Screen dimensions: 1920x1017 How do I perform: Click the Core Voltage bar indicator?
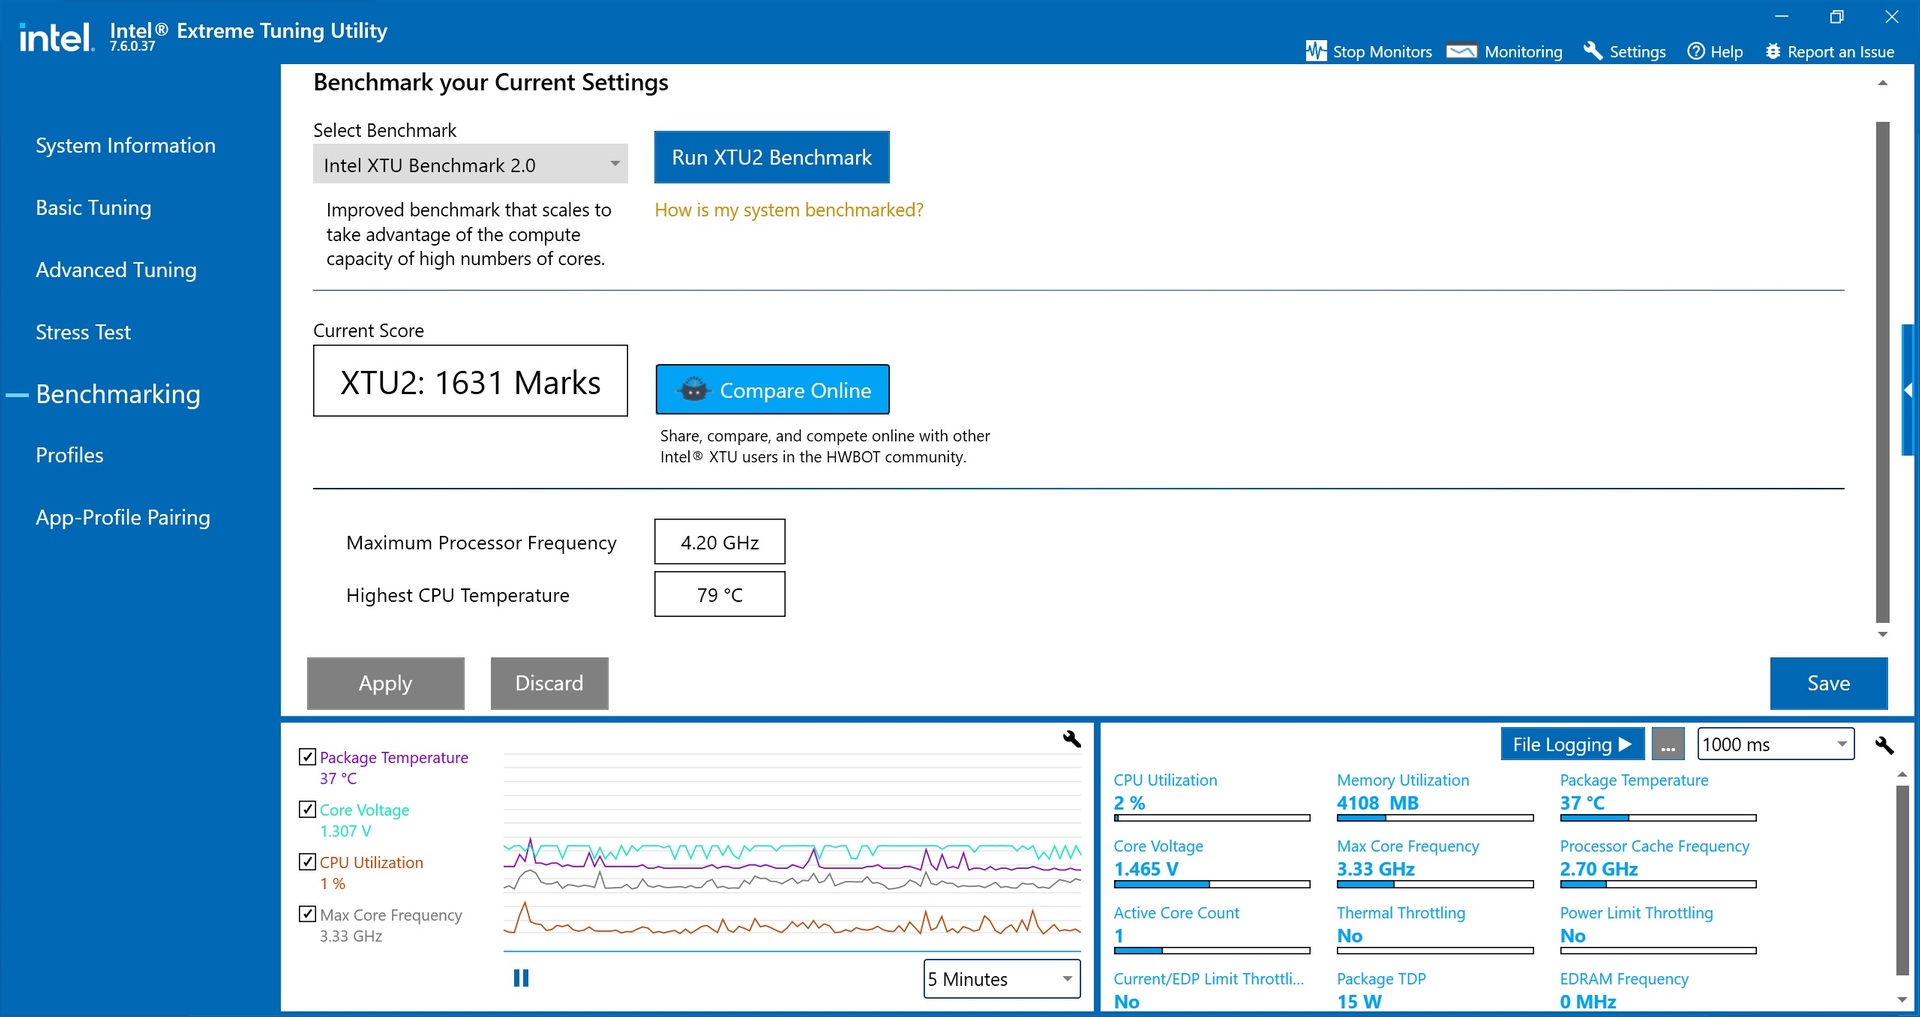pyautogui.click(x=1212, y=884)
